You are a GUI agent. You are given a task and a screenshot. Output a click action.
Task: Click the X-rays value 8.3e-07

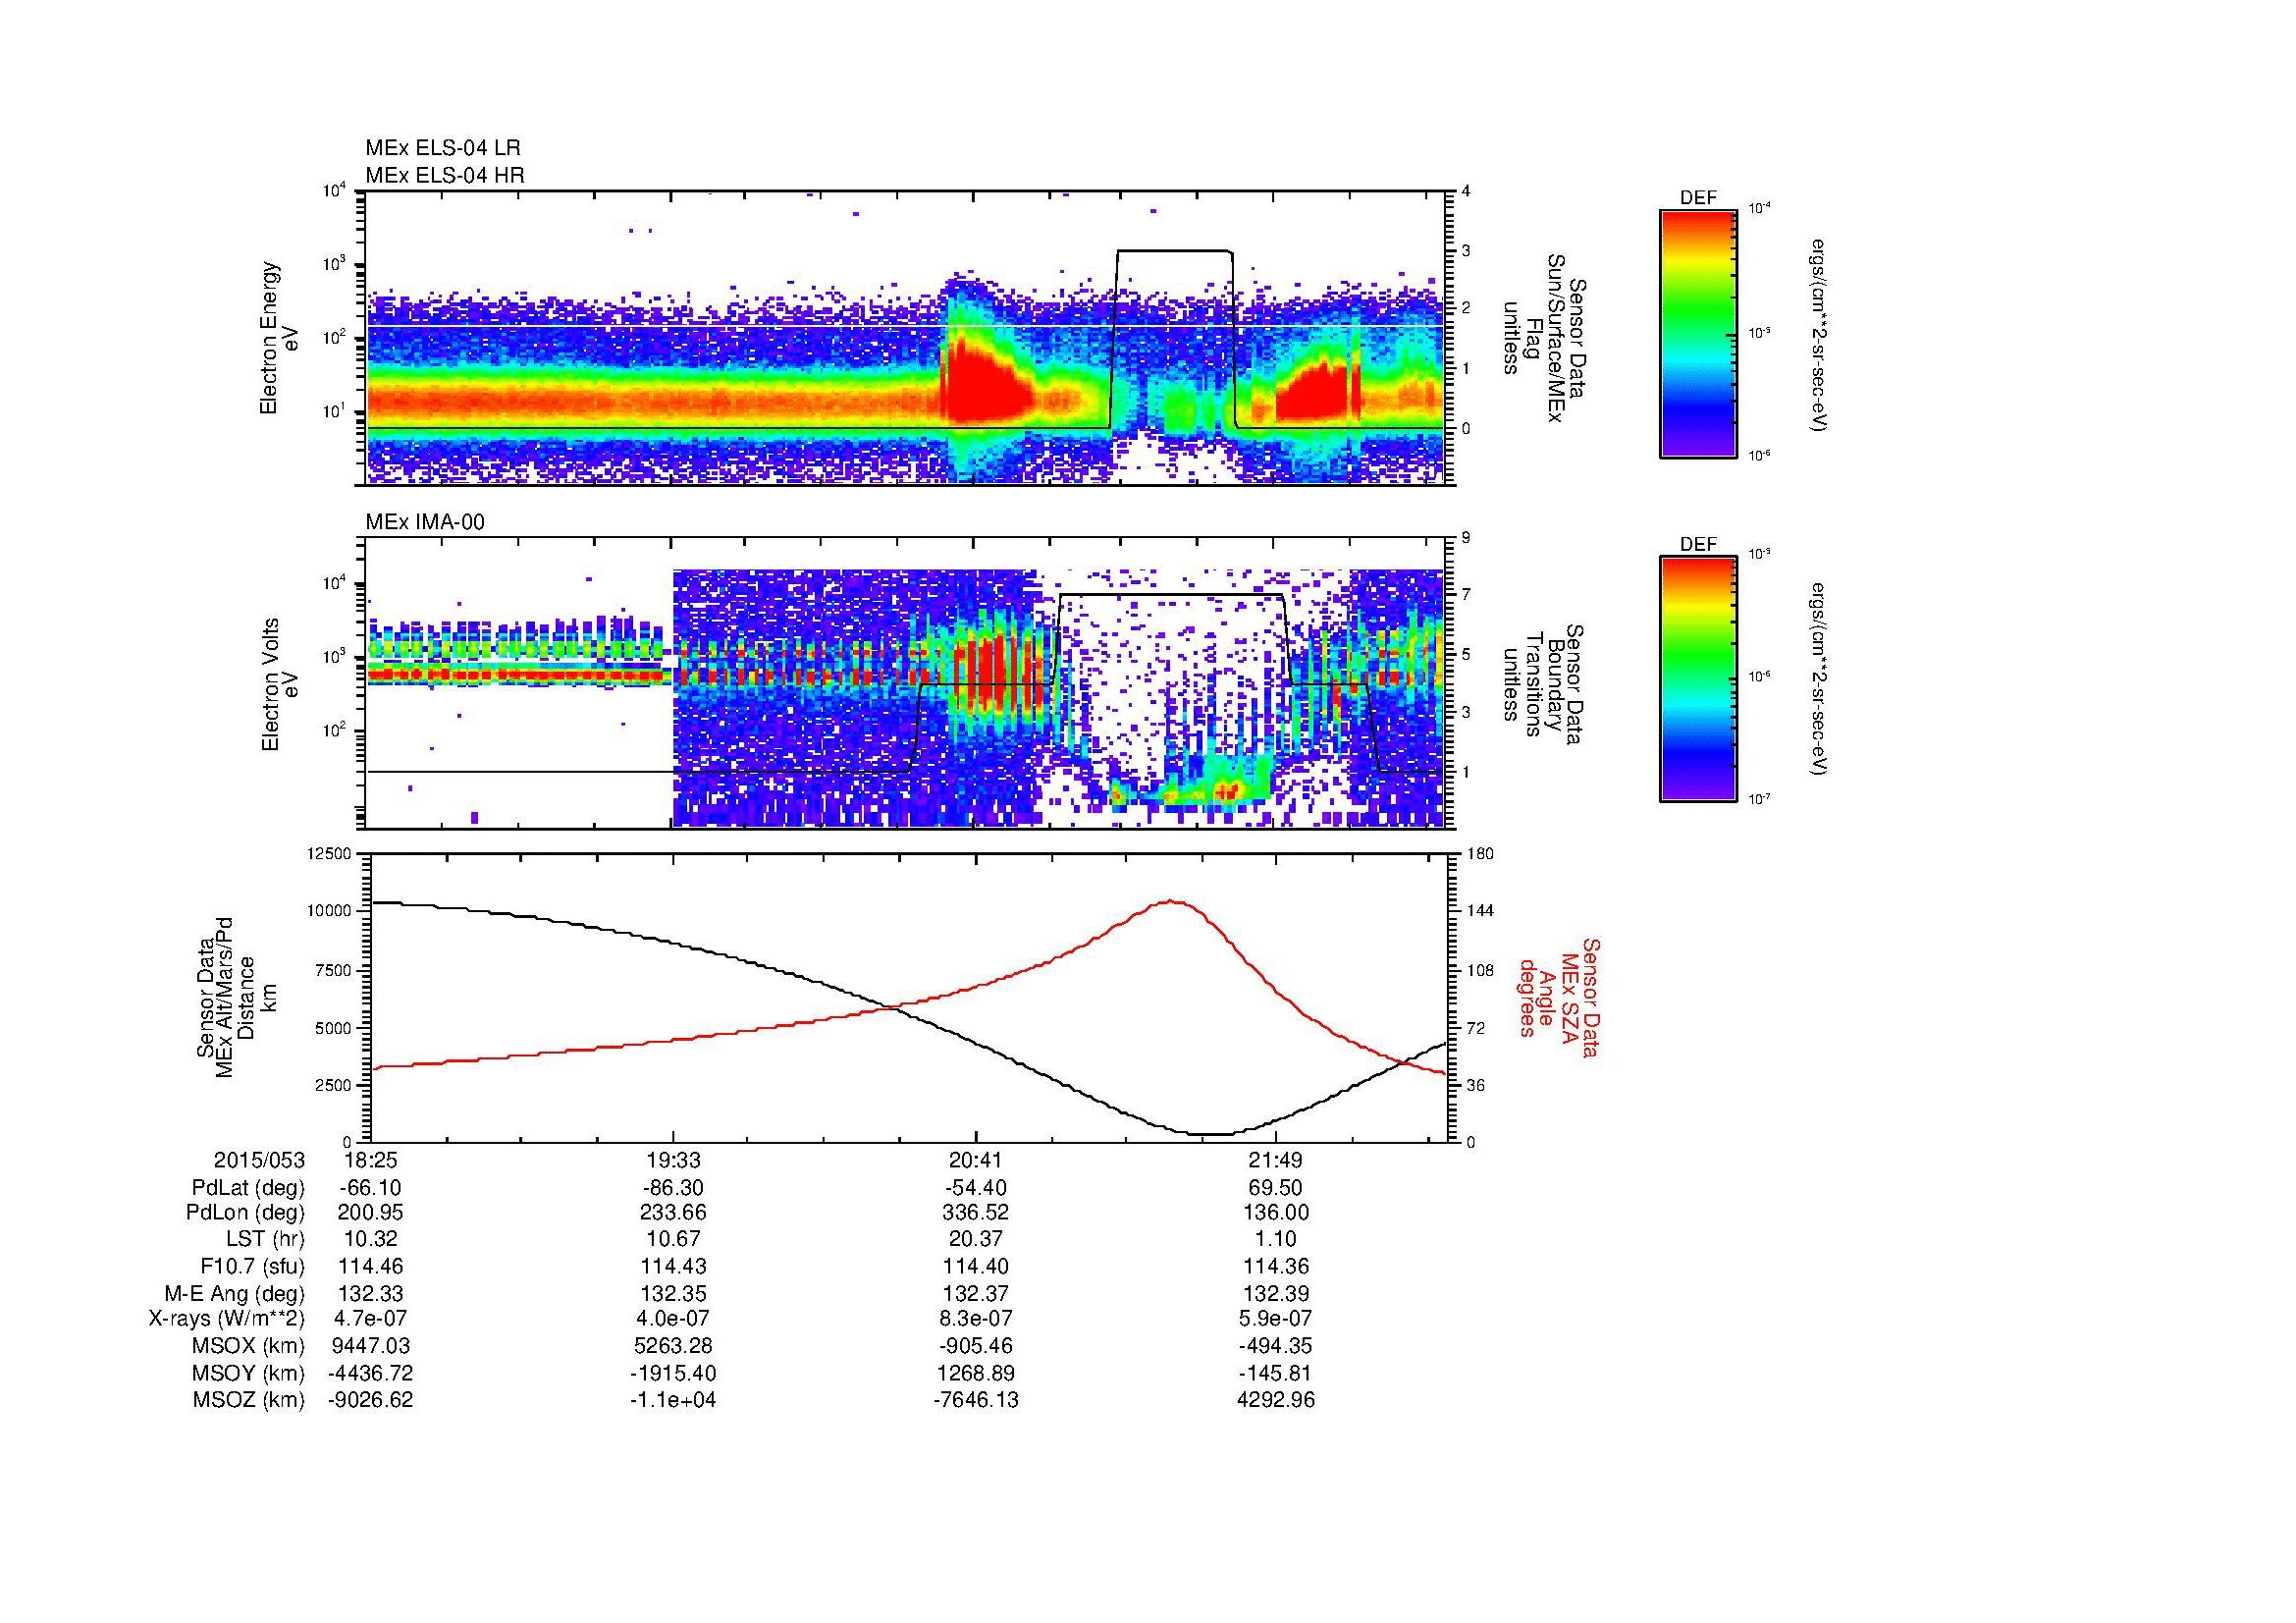(975, 1319)
